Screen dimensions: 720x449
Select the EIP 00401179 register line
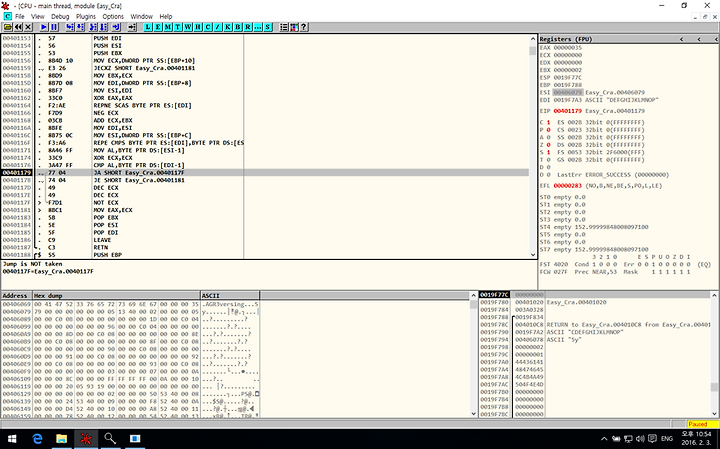[592, 111]
